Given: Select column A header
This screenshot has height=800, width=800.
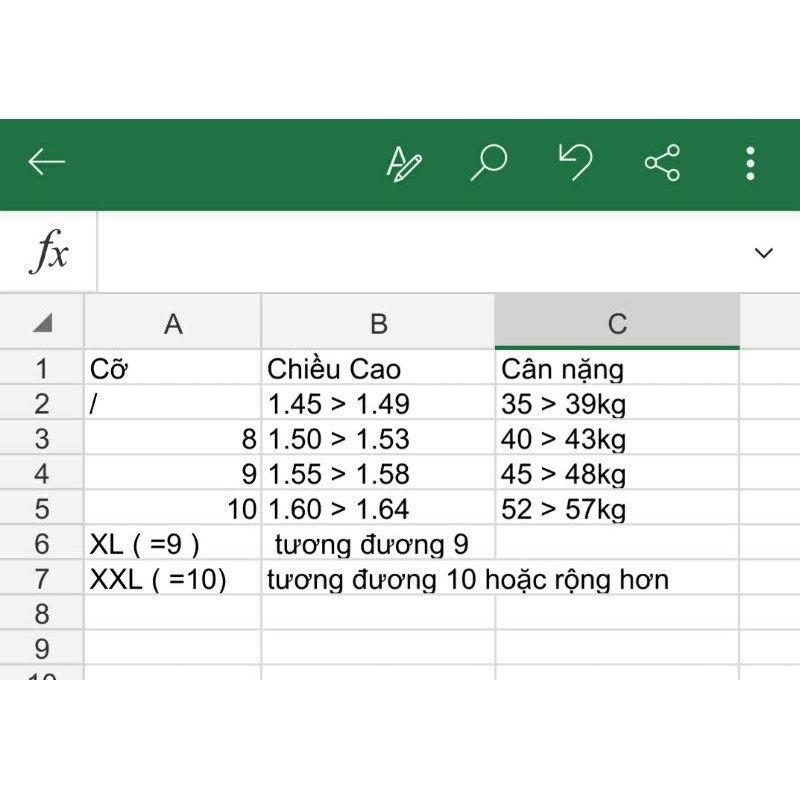Looking at the screenshot, I should tap(173, 323).
